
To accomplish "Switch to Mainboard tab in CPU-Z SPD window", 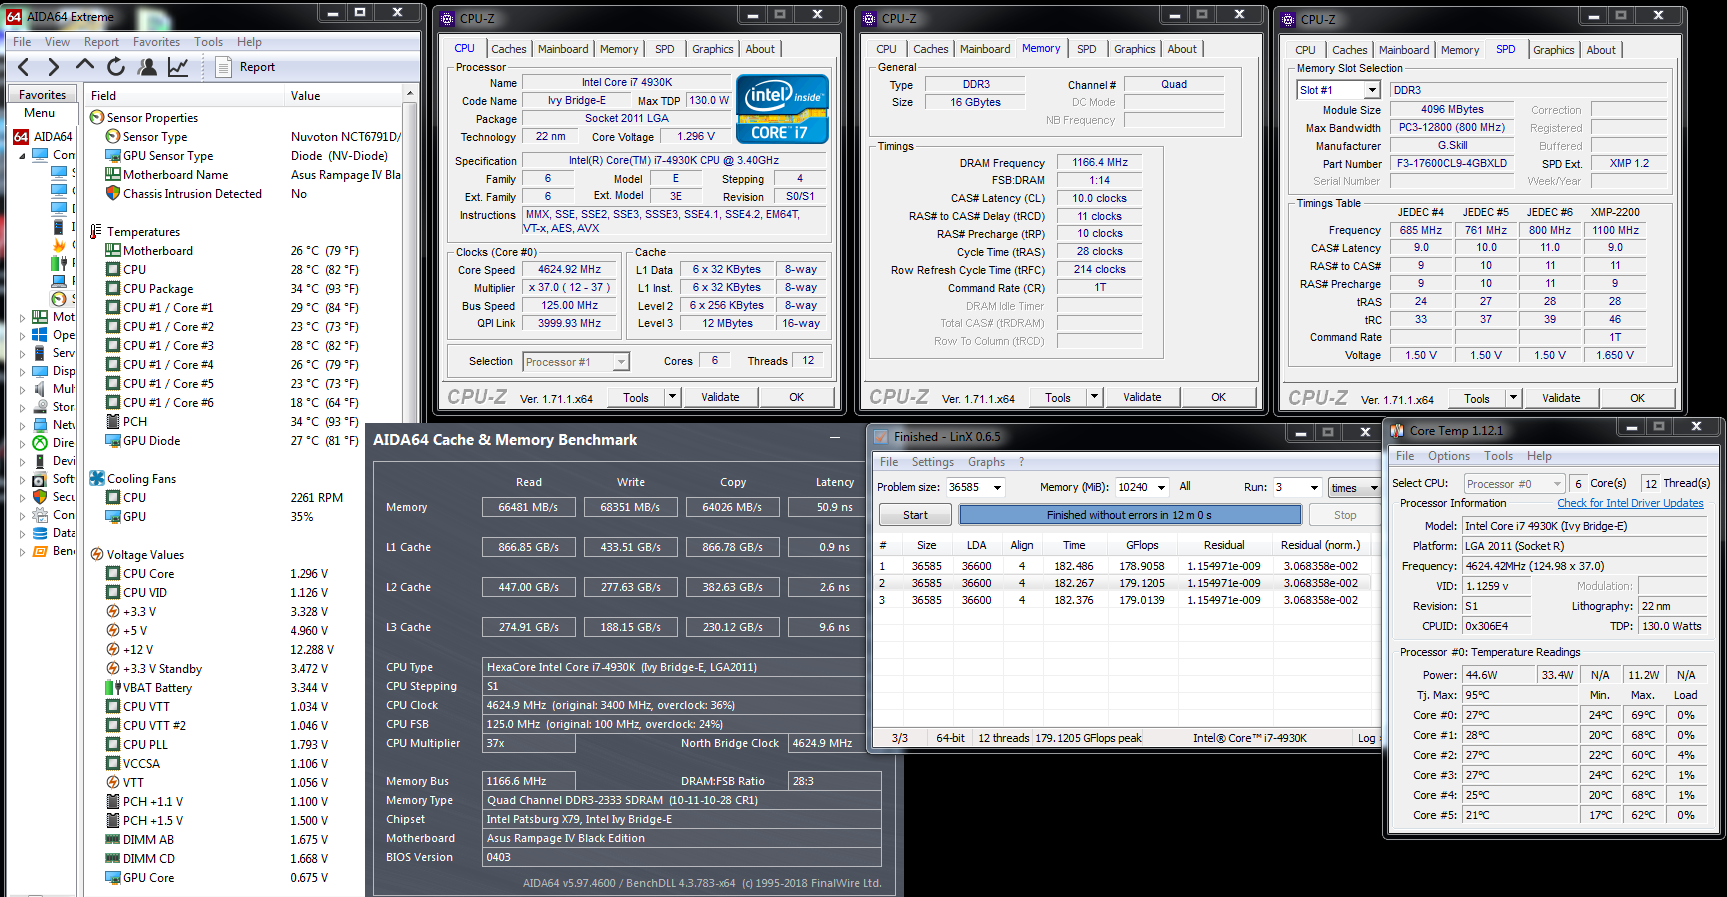I will pyautogui.click(x=1403, y=50).
